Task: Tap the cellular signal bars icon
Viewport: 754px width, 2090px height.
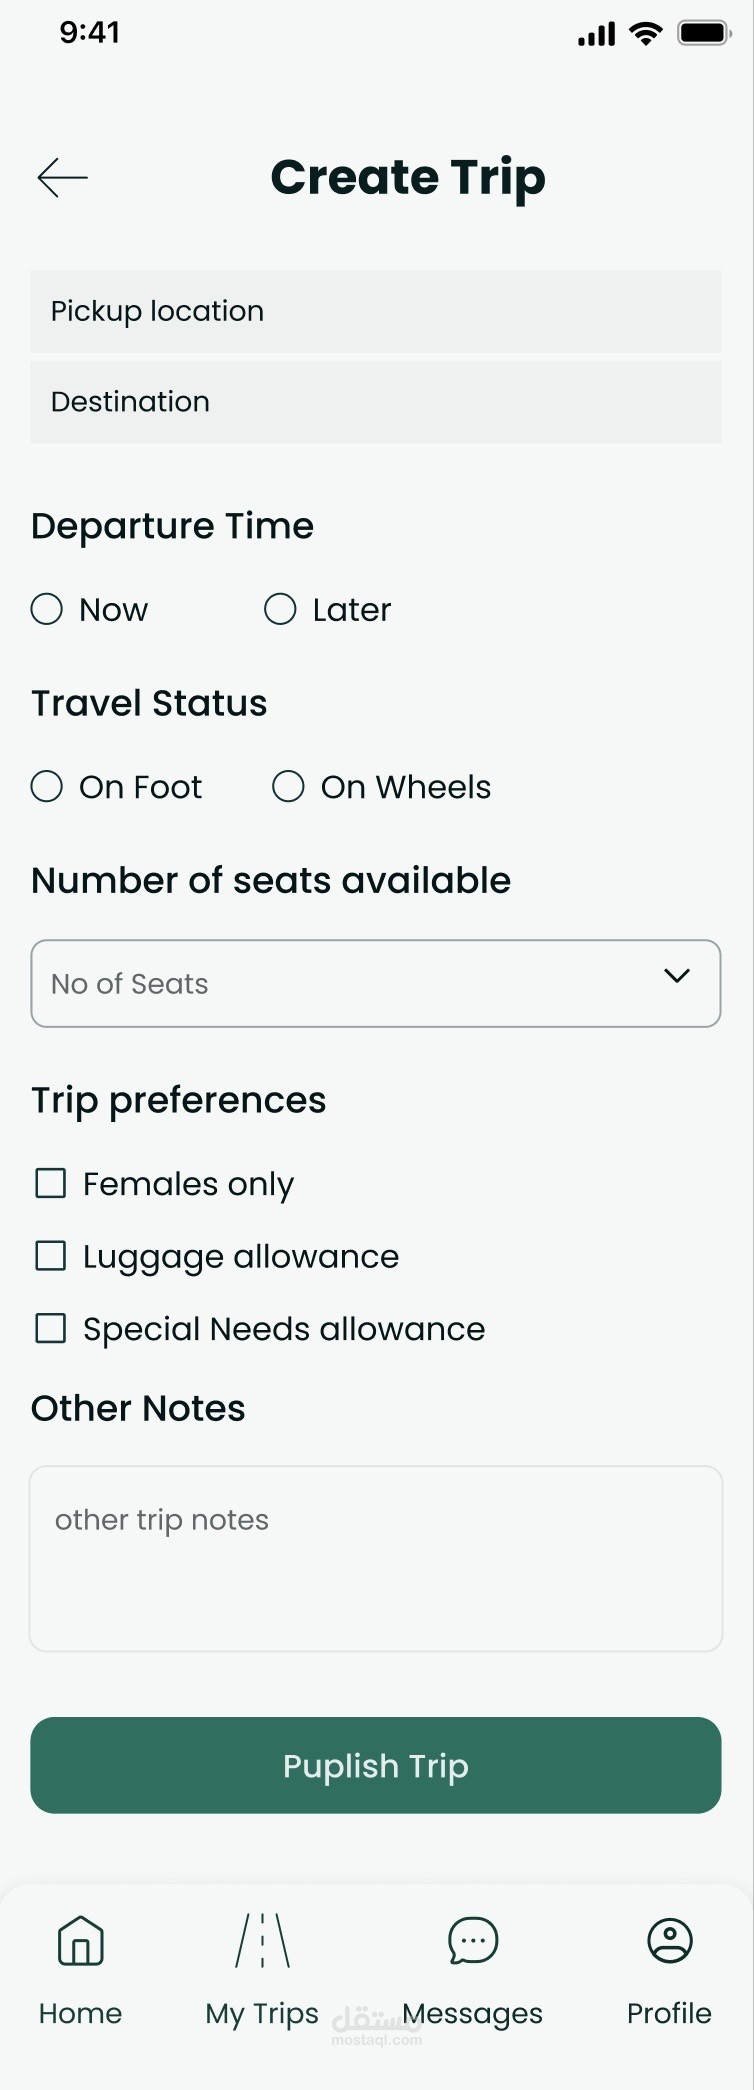Action: coord(596,36)
